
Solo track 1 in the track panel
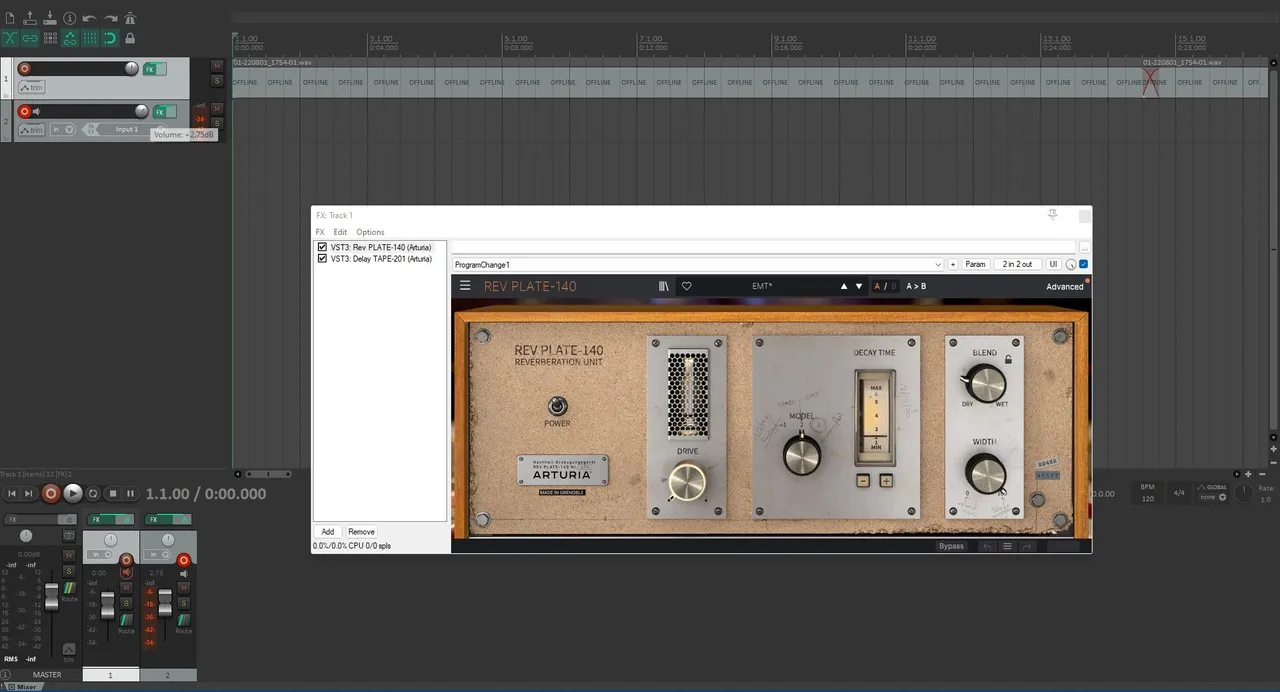(x=217, y=80)
